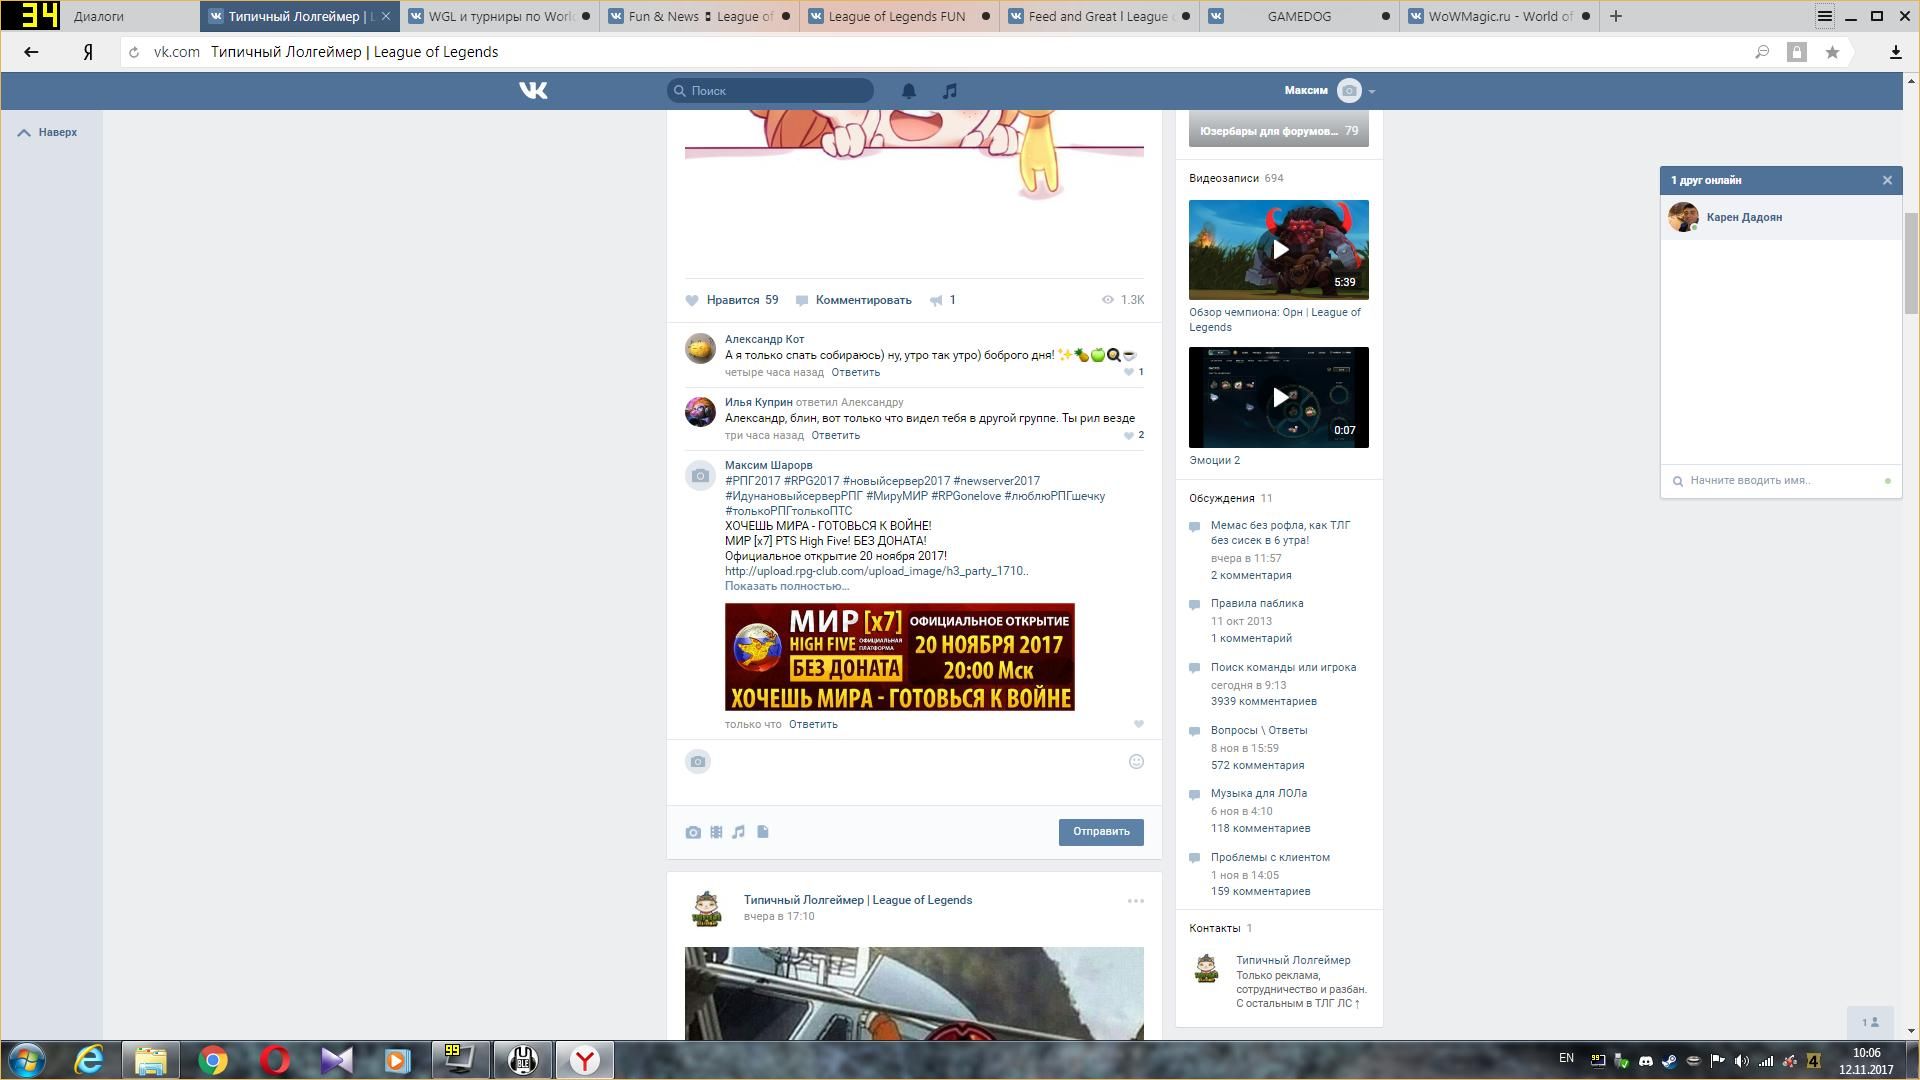Attach audio using the note icon

coord(739,832)
